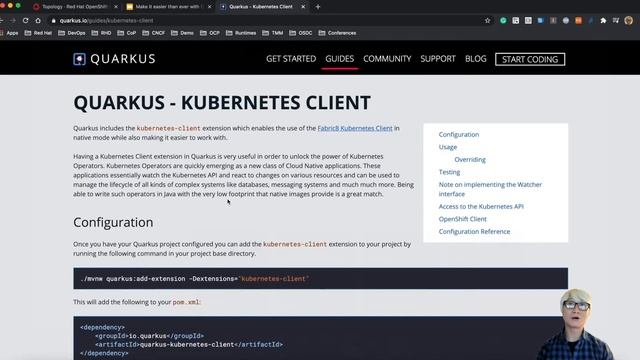The height and width of the screenshot is (360, 640).
Task: Click the START CODING button
Action: point(530,59)
